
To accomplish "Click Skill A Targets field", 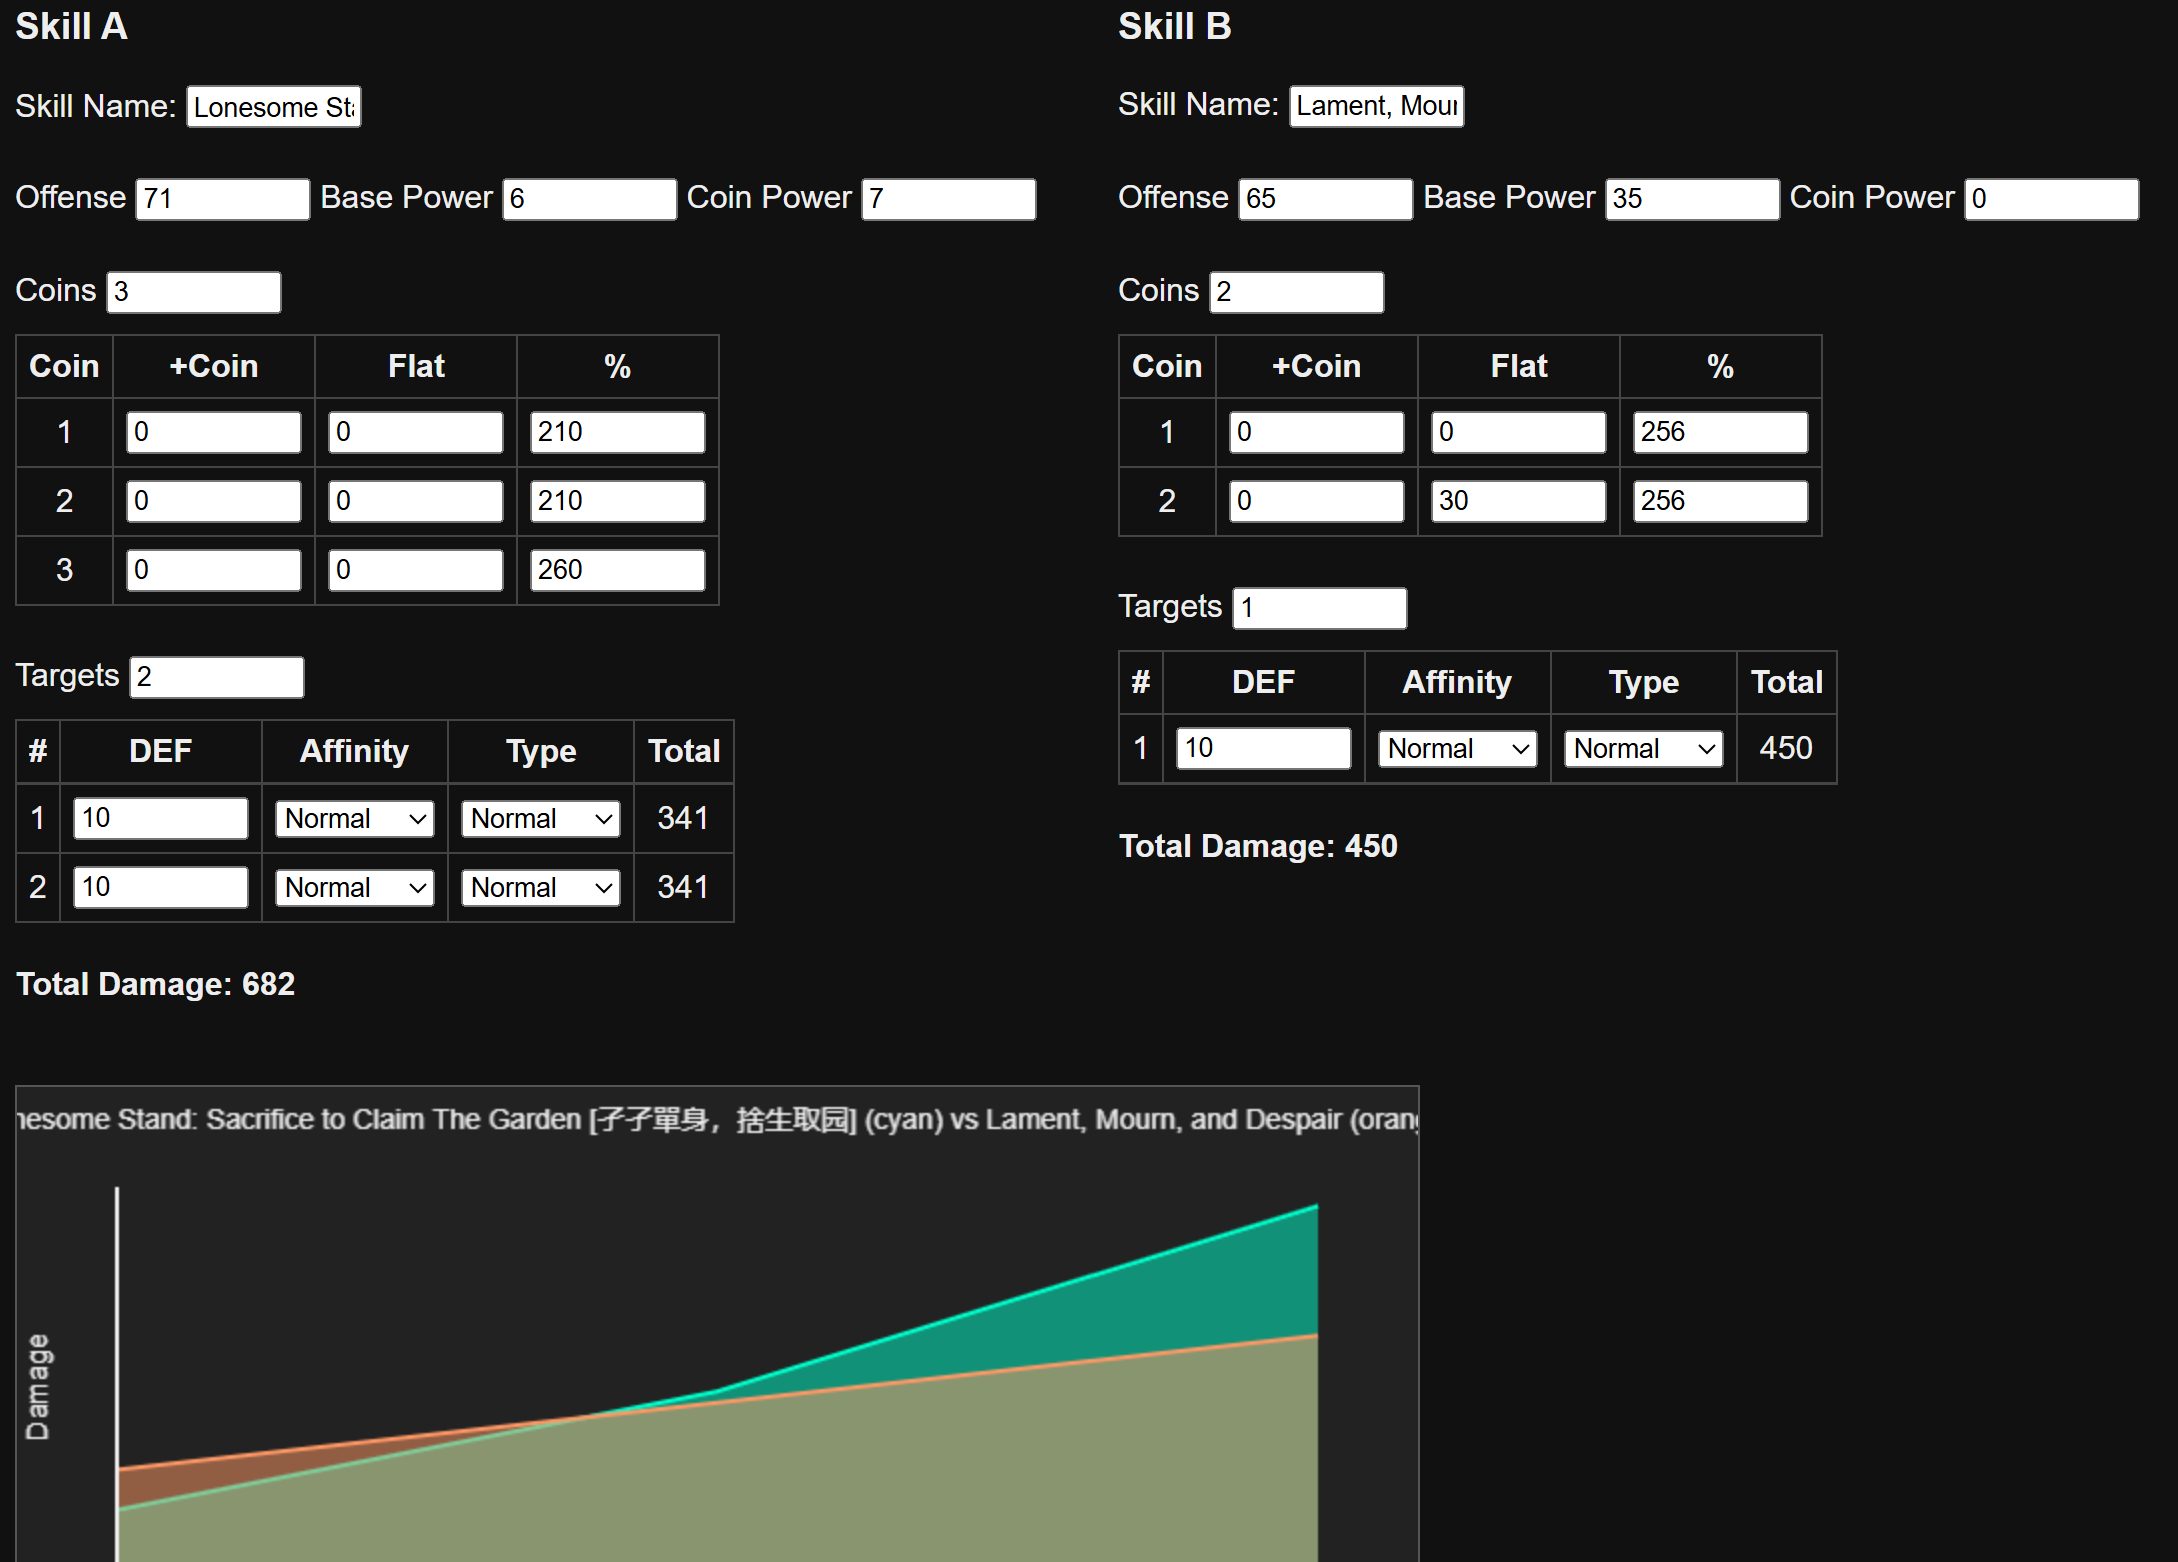I will [217, 677].
